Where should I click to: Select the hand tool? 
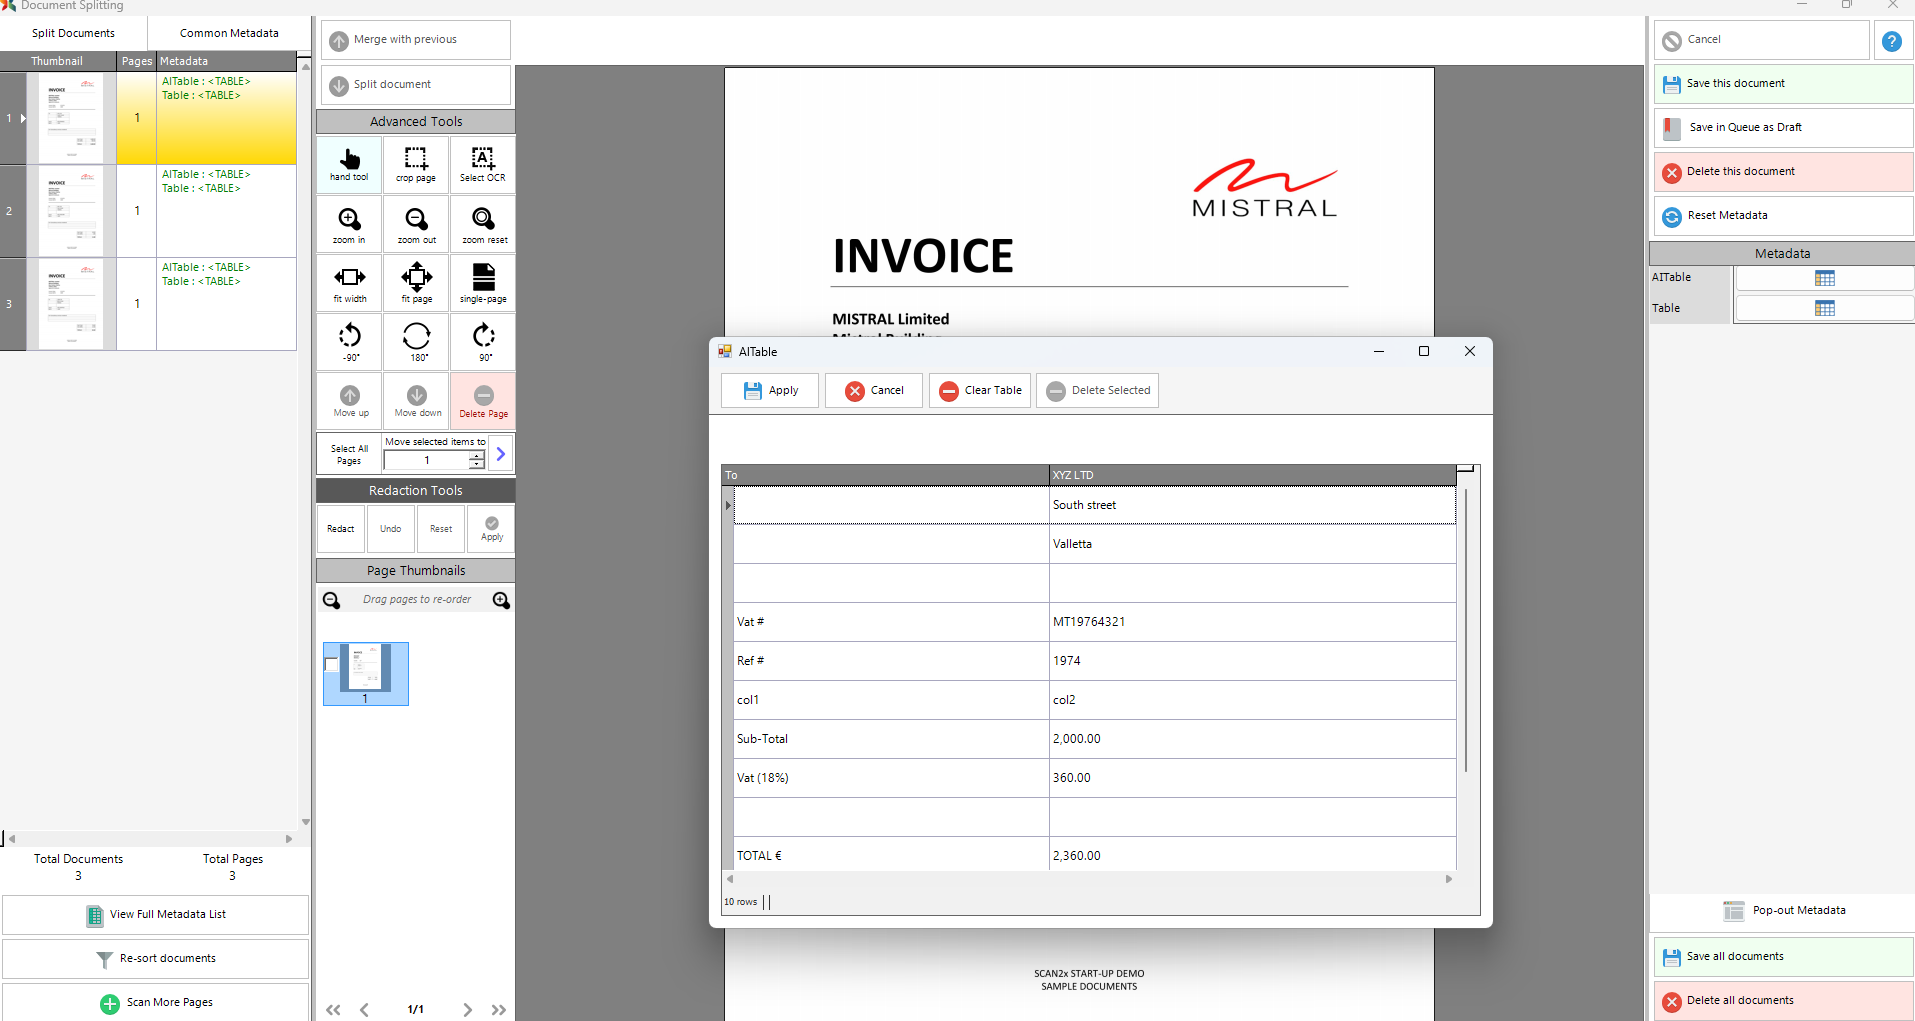pyautogui.click(x=349, y=164)
